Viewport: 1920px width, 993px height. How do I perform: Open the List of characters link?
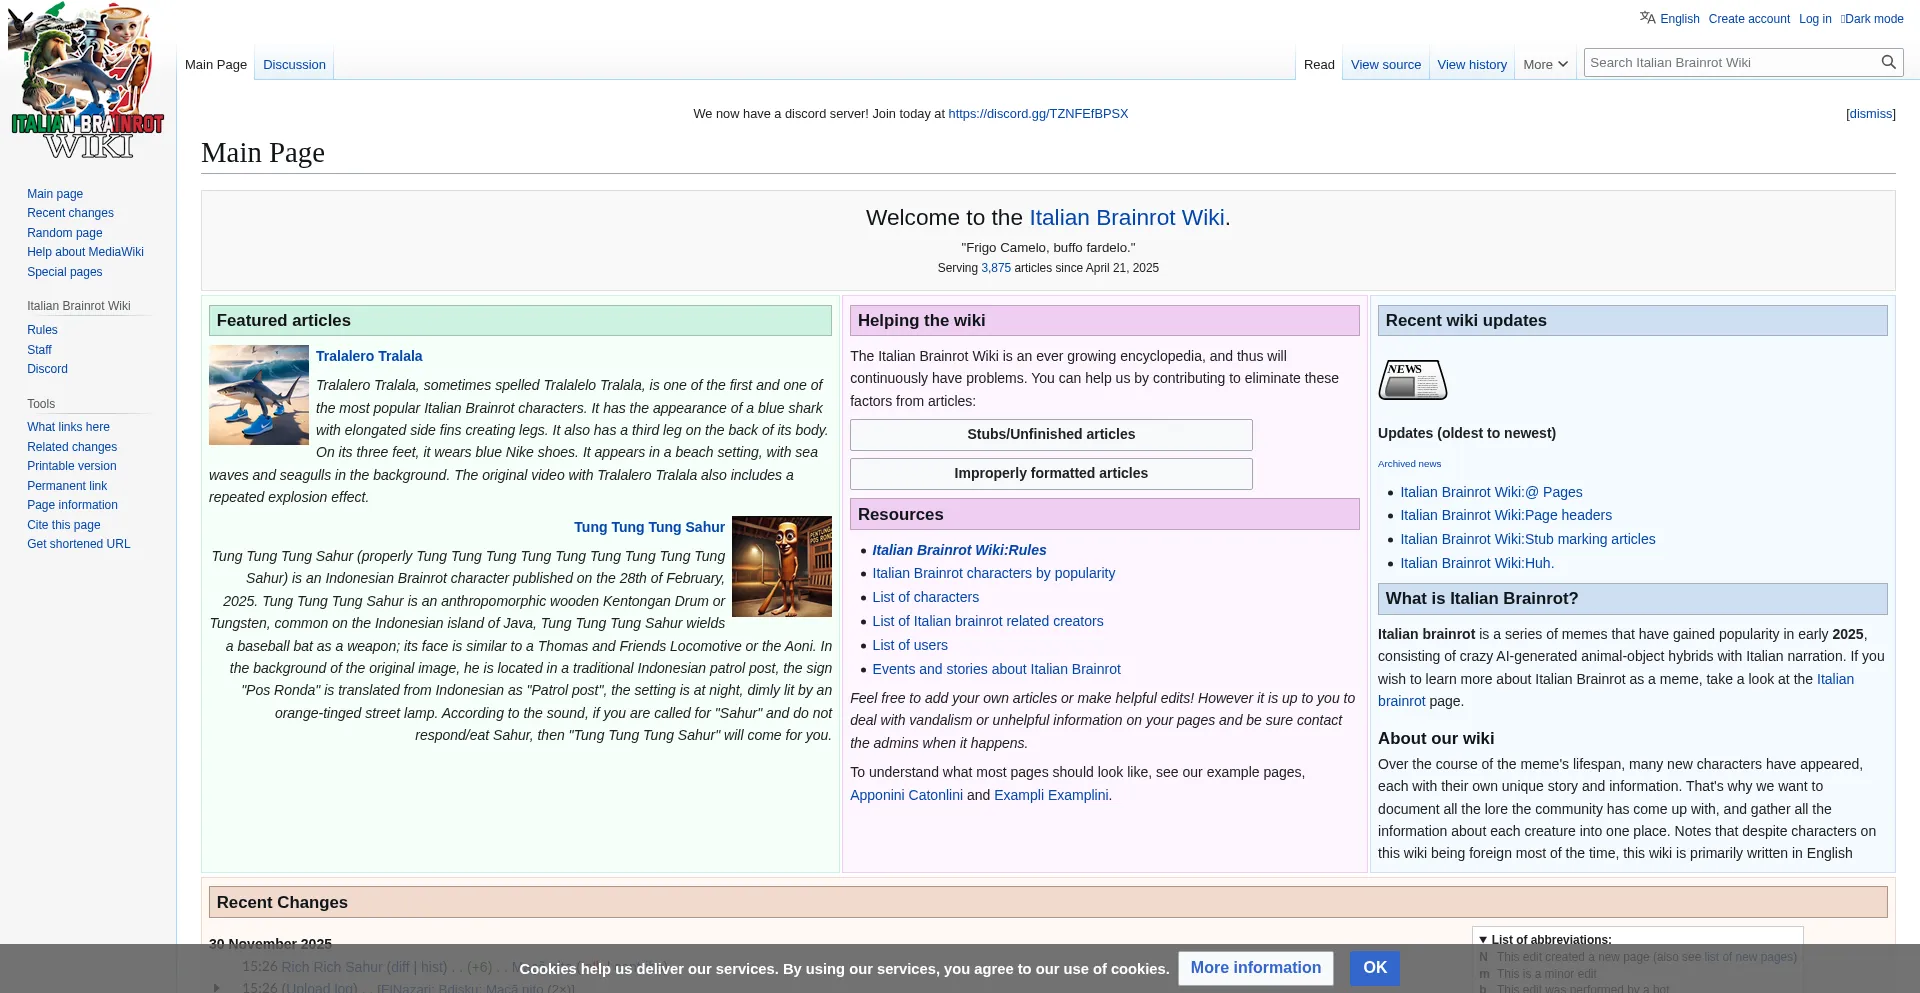point(925,598)
